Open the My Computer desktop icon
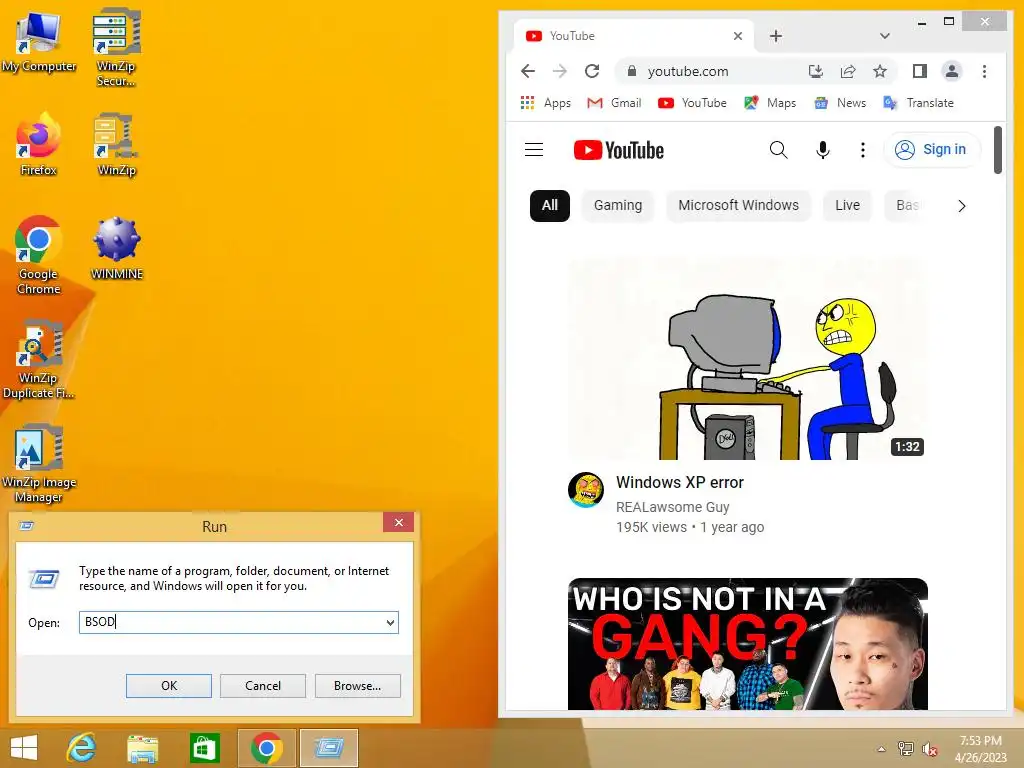Screen dimensions: 1024x768 (39, 41)
